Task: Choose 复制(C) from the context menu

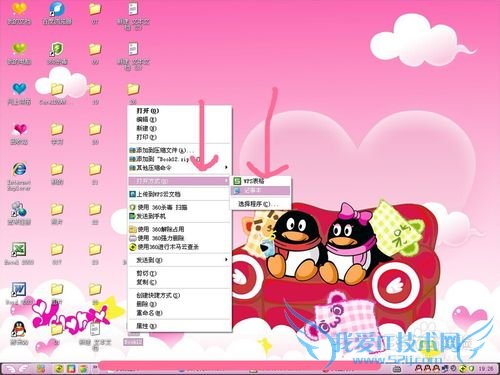Action: [180, 282]
